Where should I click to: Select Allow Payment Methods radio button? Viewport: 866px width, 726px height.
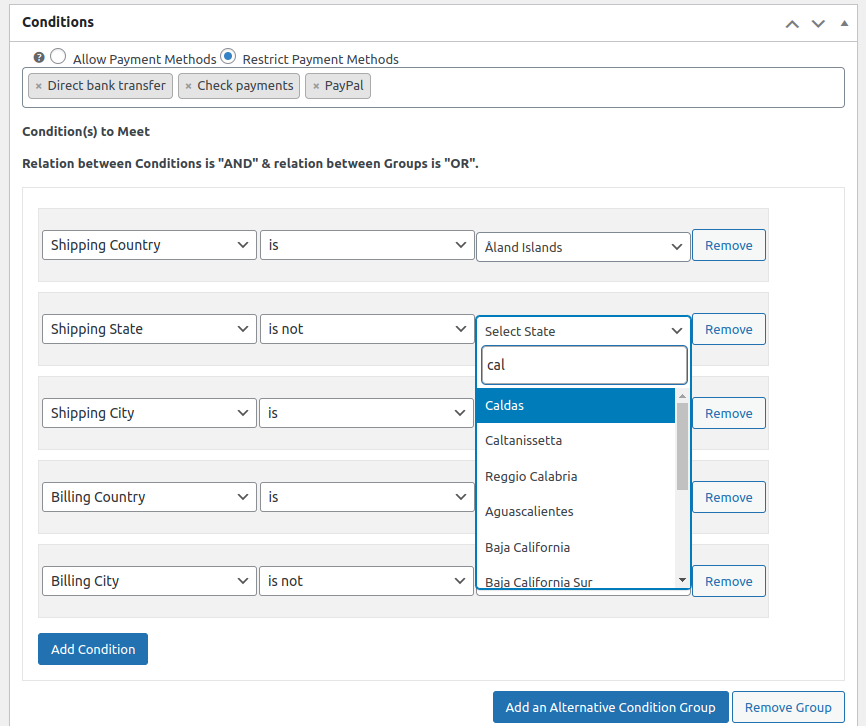coord(58,57)
